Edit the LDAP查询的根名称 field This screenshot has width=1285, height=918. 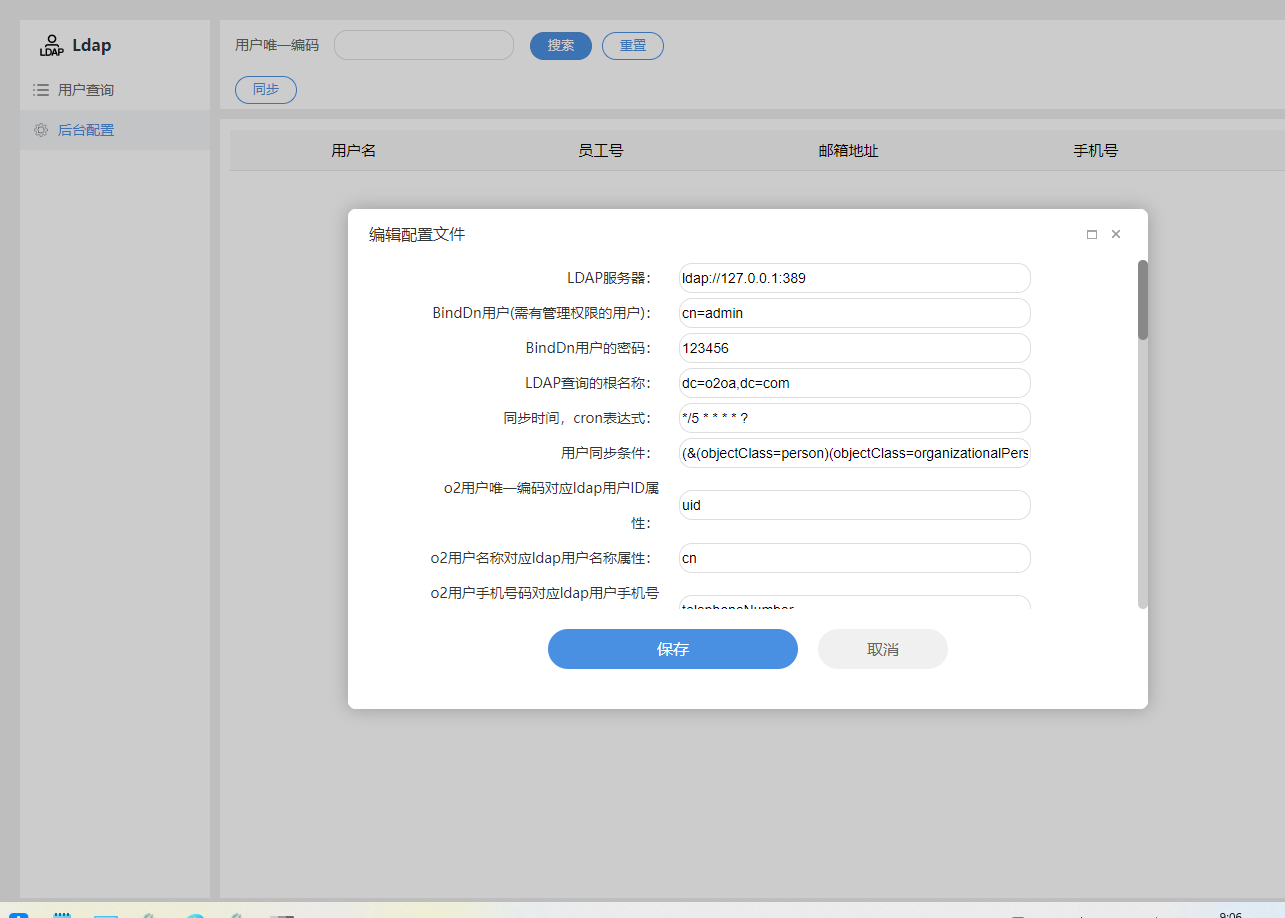point(854,383)
